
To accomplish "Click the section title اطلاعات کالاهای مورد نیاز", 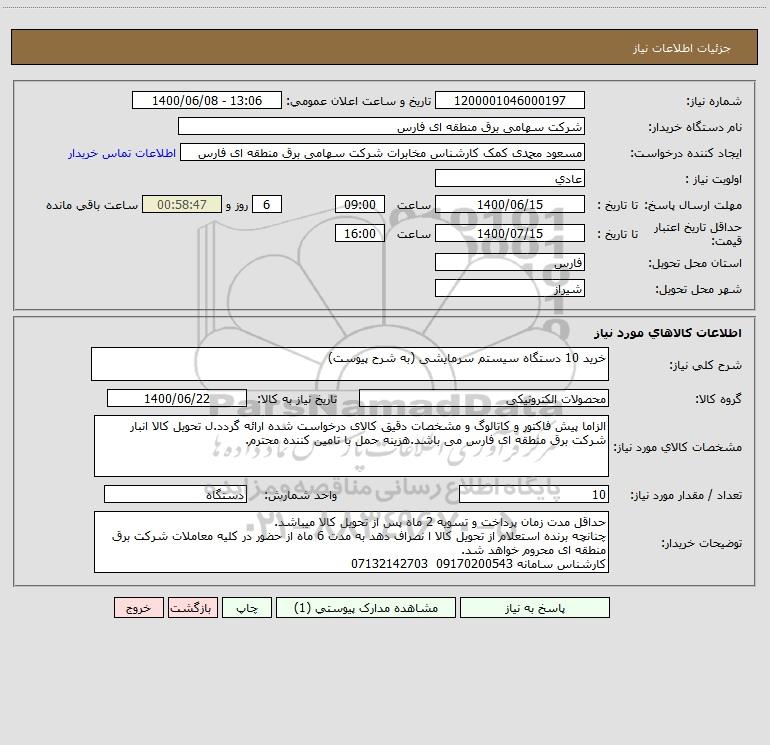I will pyautogui.click(x=668, y=333).
